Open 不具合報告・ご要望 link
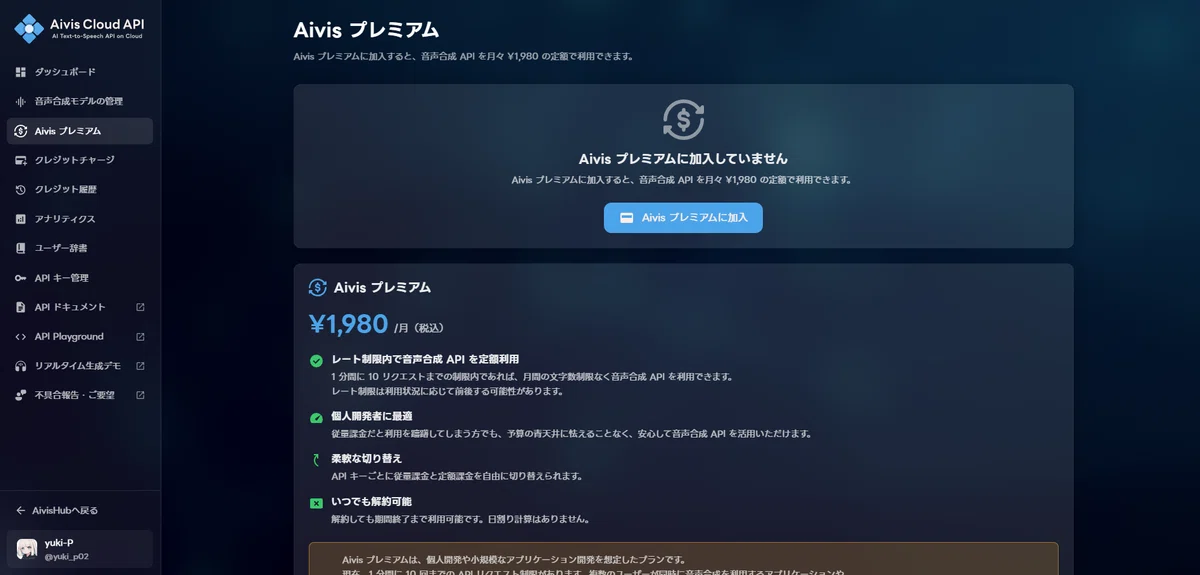This screenshot has width=1200, height=575. 80,395
